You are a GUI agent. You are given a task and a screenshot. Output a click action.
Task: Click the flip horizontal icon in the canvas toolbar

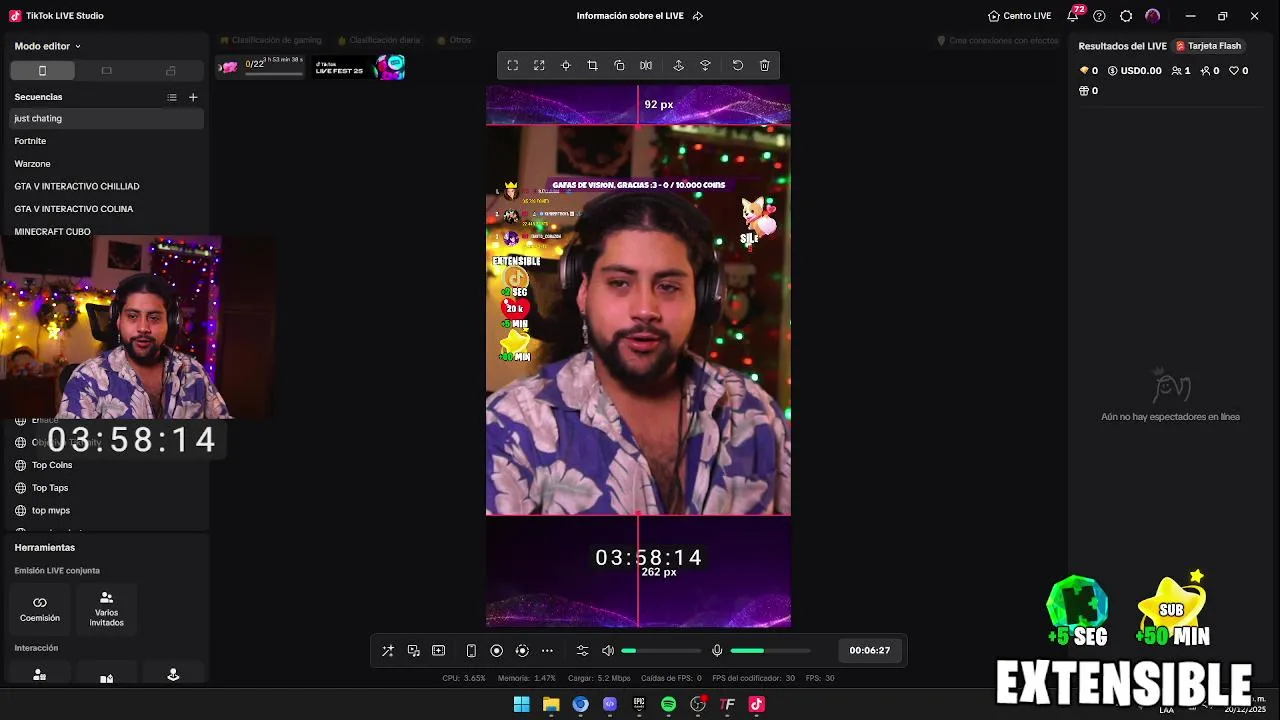coord(646,65)
